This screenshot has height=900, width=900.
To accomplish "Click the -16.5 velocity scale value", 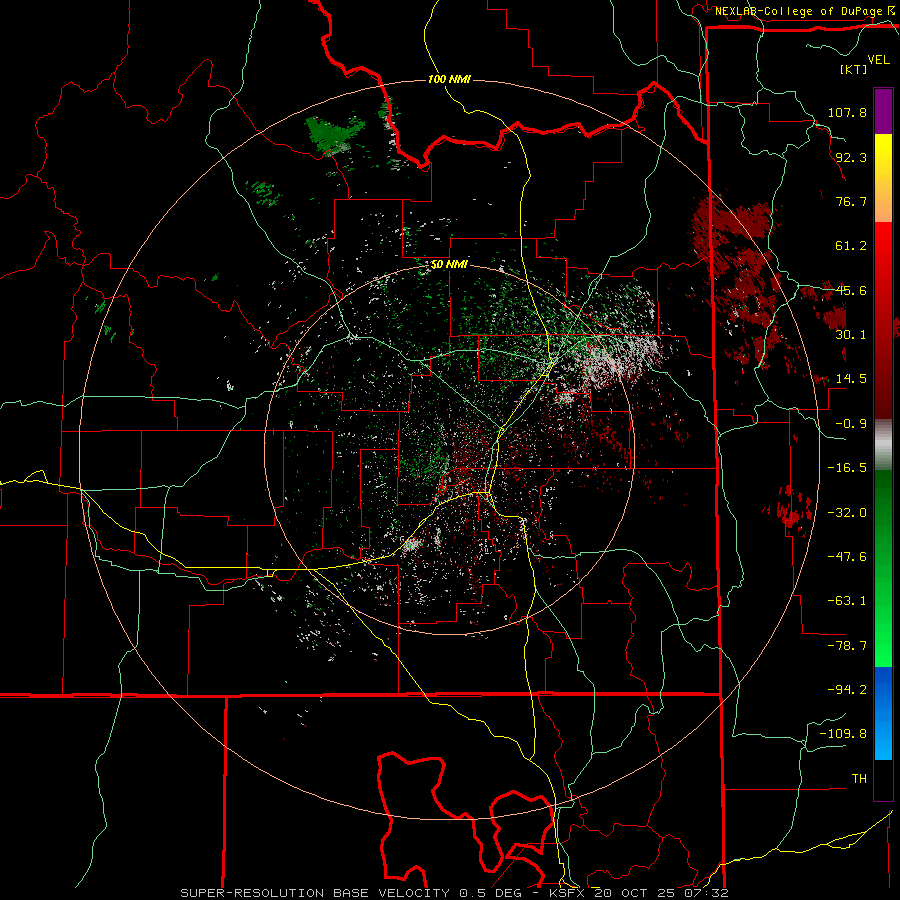I will click(847, 468).
